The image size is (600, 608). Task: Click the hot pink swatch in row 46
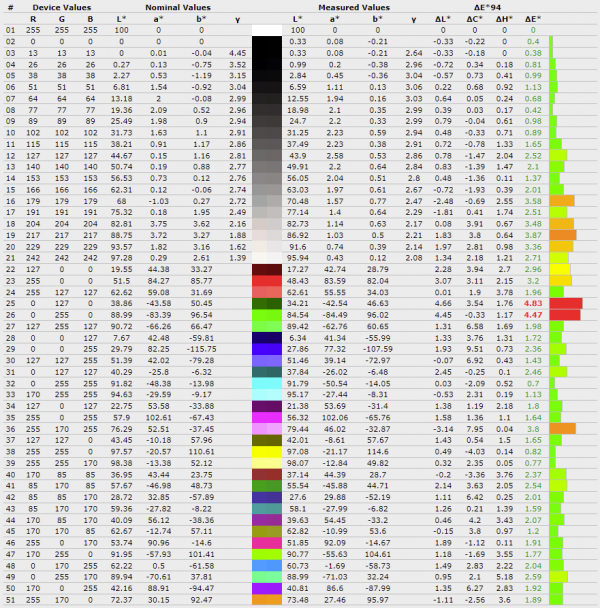pyautogui.click(x=267, y=543)
